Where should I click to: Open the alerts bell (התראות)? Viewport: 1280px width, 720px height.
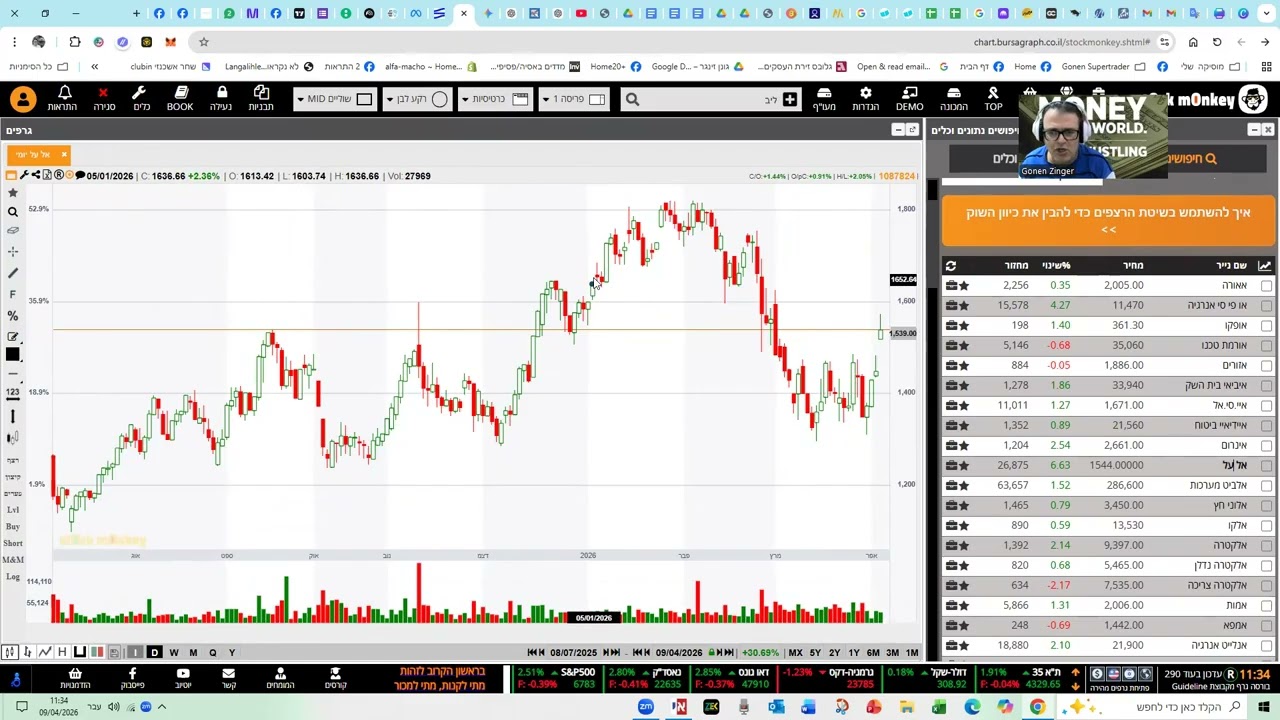[x=62, y=98]
